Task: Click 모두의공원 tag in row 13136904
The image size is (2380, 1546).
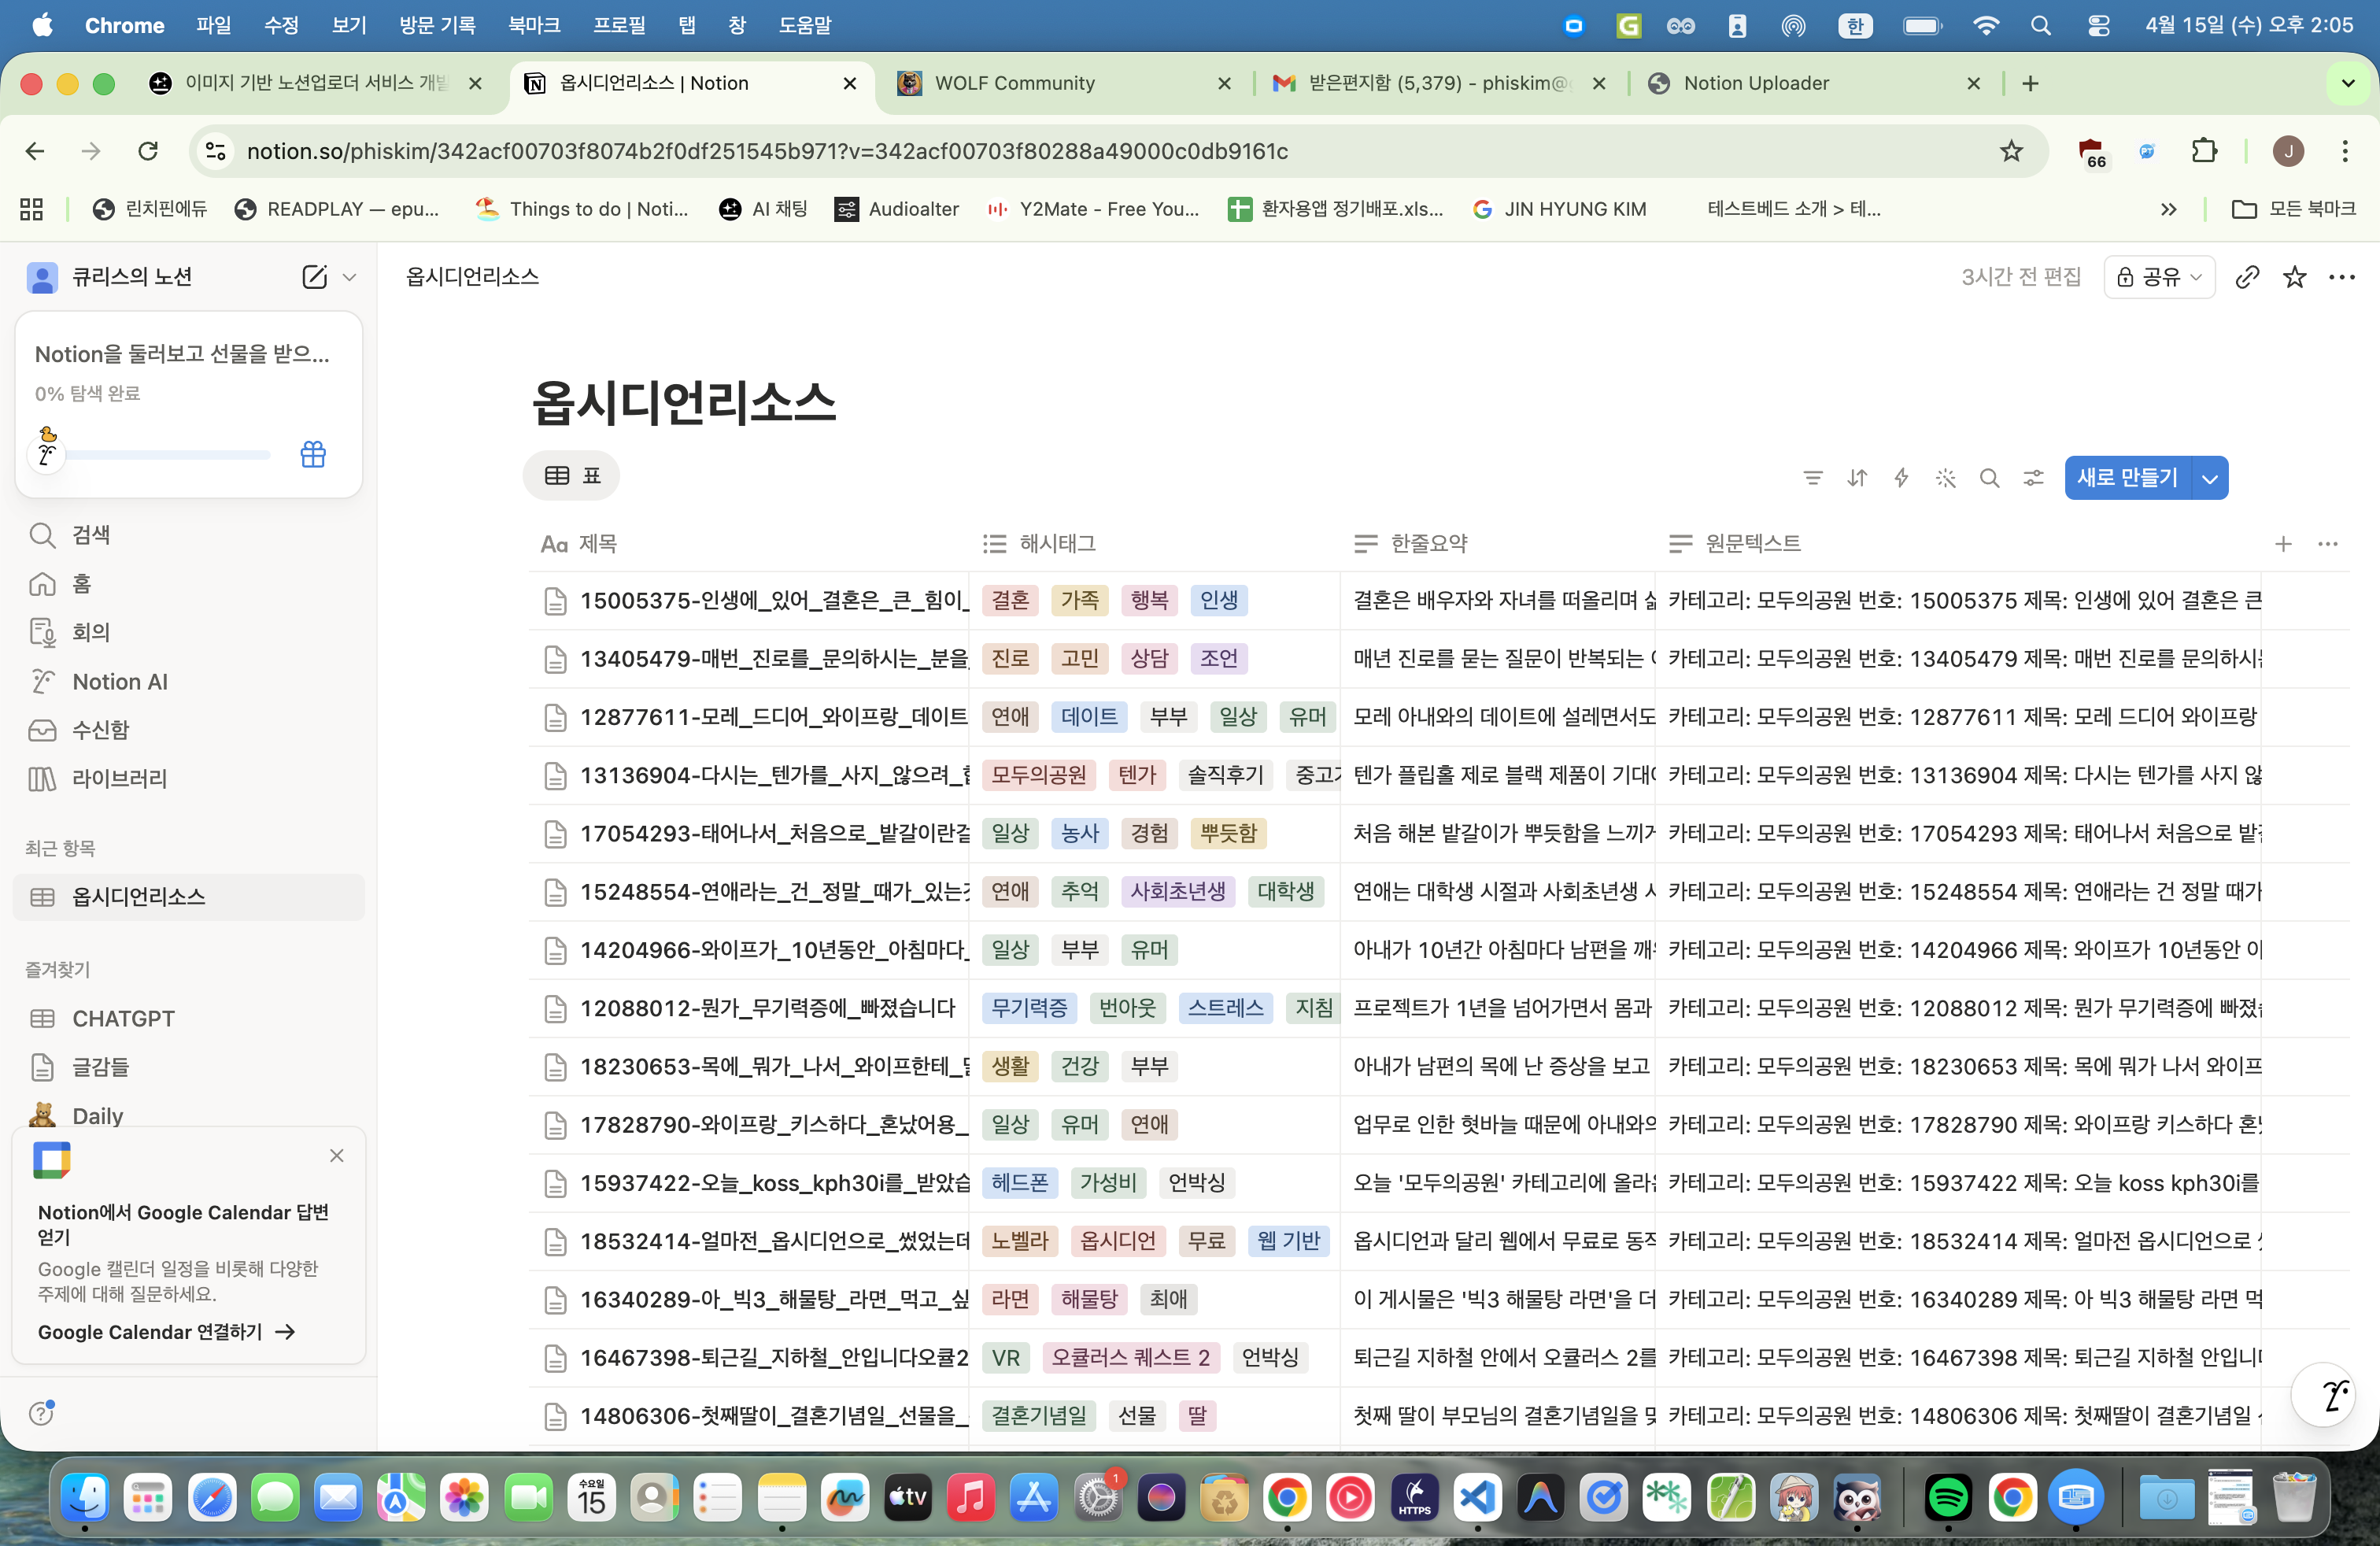Action: [x=1039, y=775]
